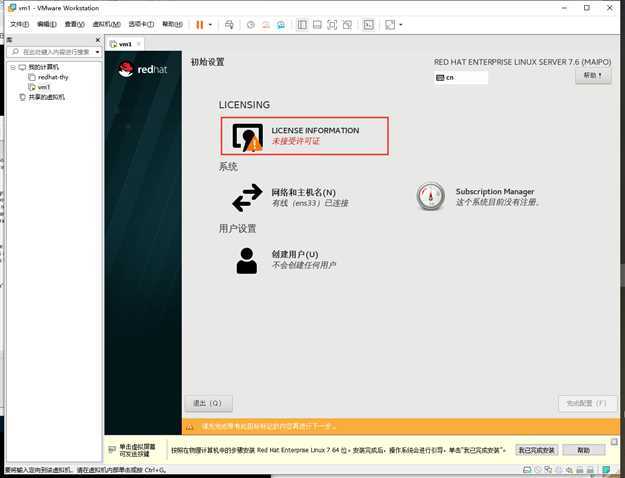625x478 pixels.
Task: Select vm1 in the library tree
Action: [x=44, y=87]
